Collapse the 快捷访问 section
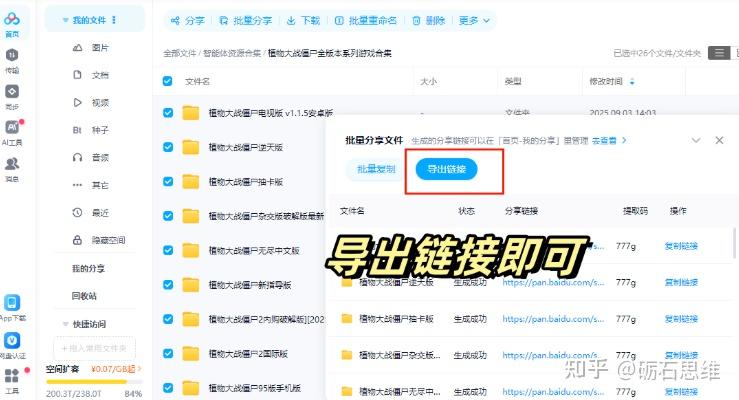739x400 pixels. coord(66,324)
